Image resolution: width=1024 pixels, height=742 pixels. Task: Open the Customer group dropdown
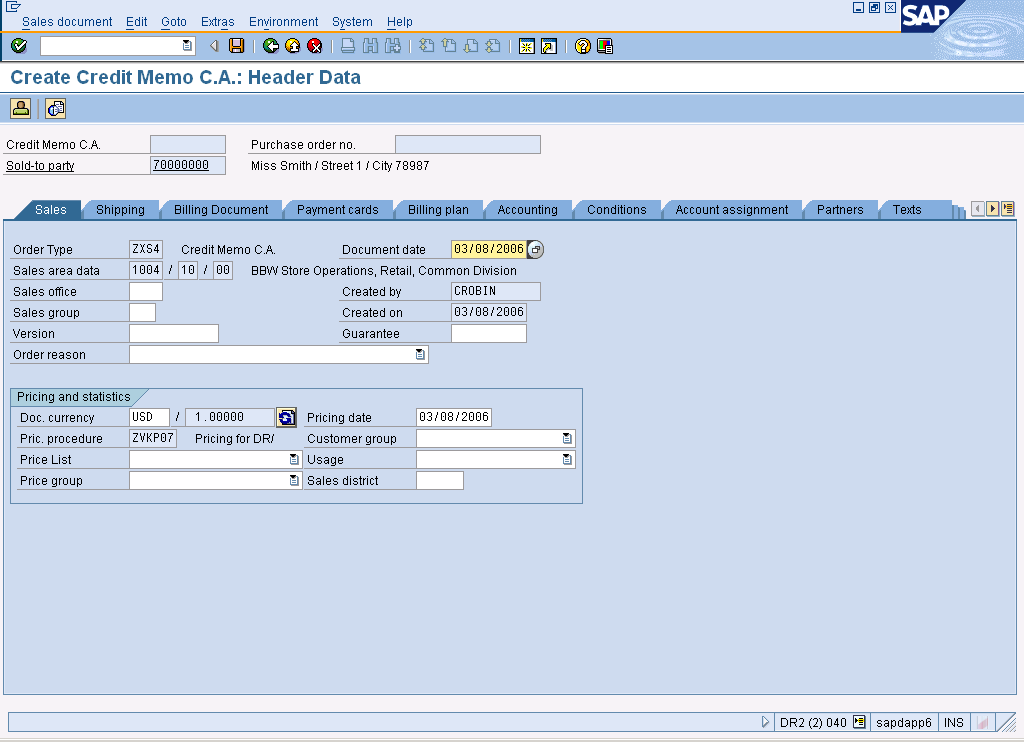pos(567,438)
